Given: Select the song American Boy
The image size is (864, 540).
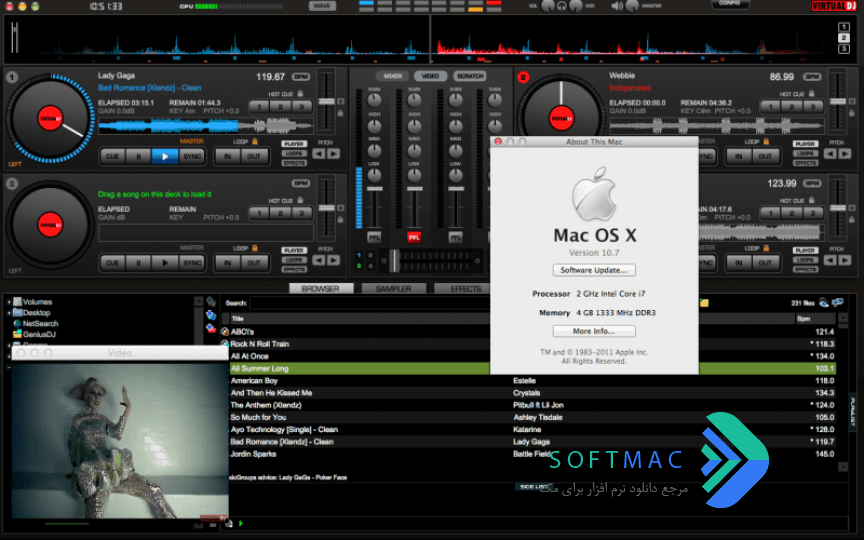Looking at the screenshot, I should pos(254,381).
